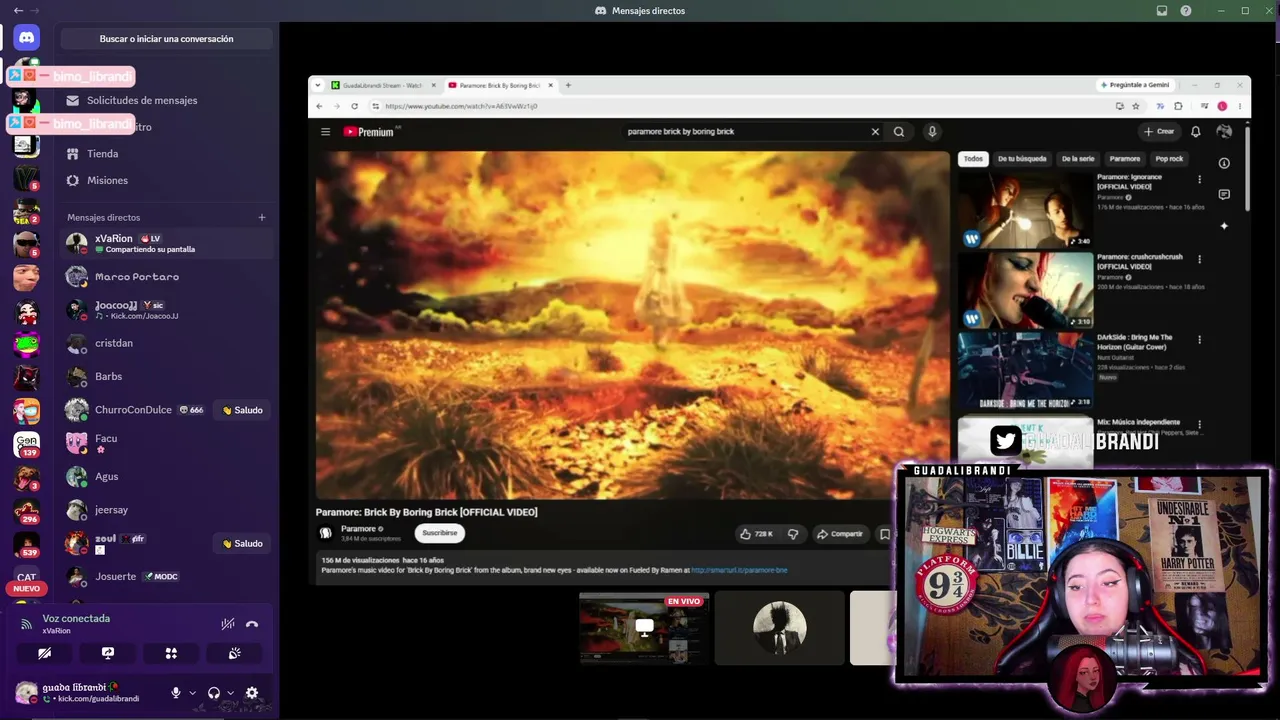Select the Todos filter chip
Image resolution: width=1280 pixels, height=720 pixels.
[973, 159]
